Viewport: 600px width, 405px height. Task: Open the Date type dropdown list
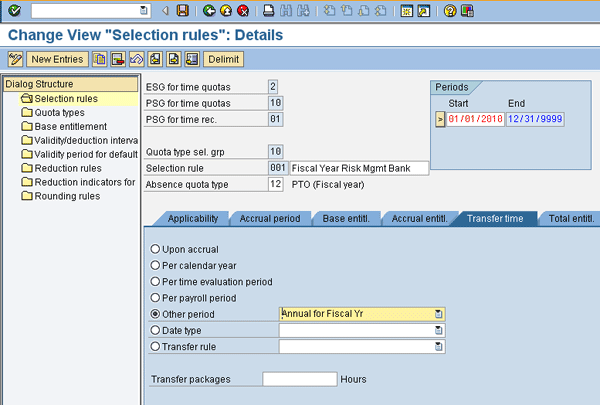[x=438, y=330]
